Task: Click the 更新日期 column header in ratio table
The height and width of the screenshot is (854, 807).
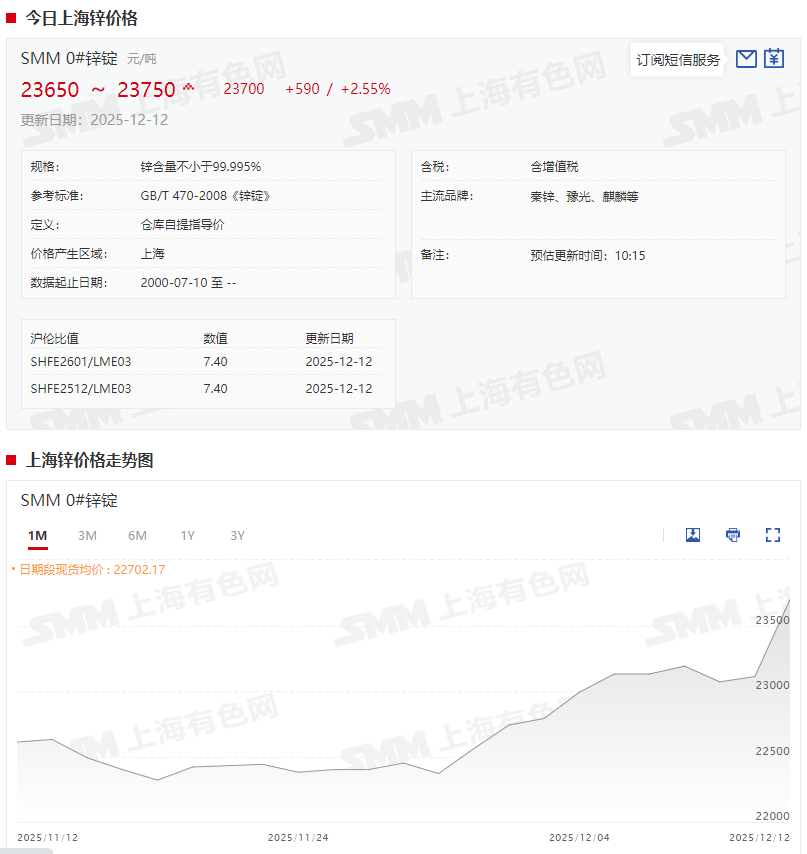Action: pos(329,338)
